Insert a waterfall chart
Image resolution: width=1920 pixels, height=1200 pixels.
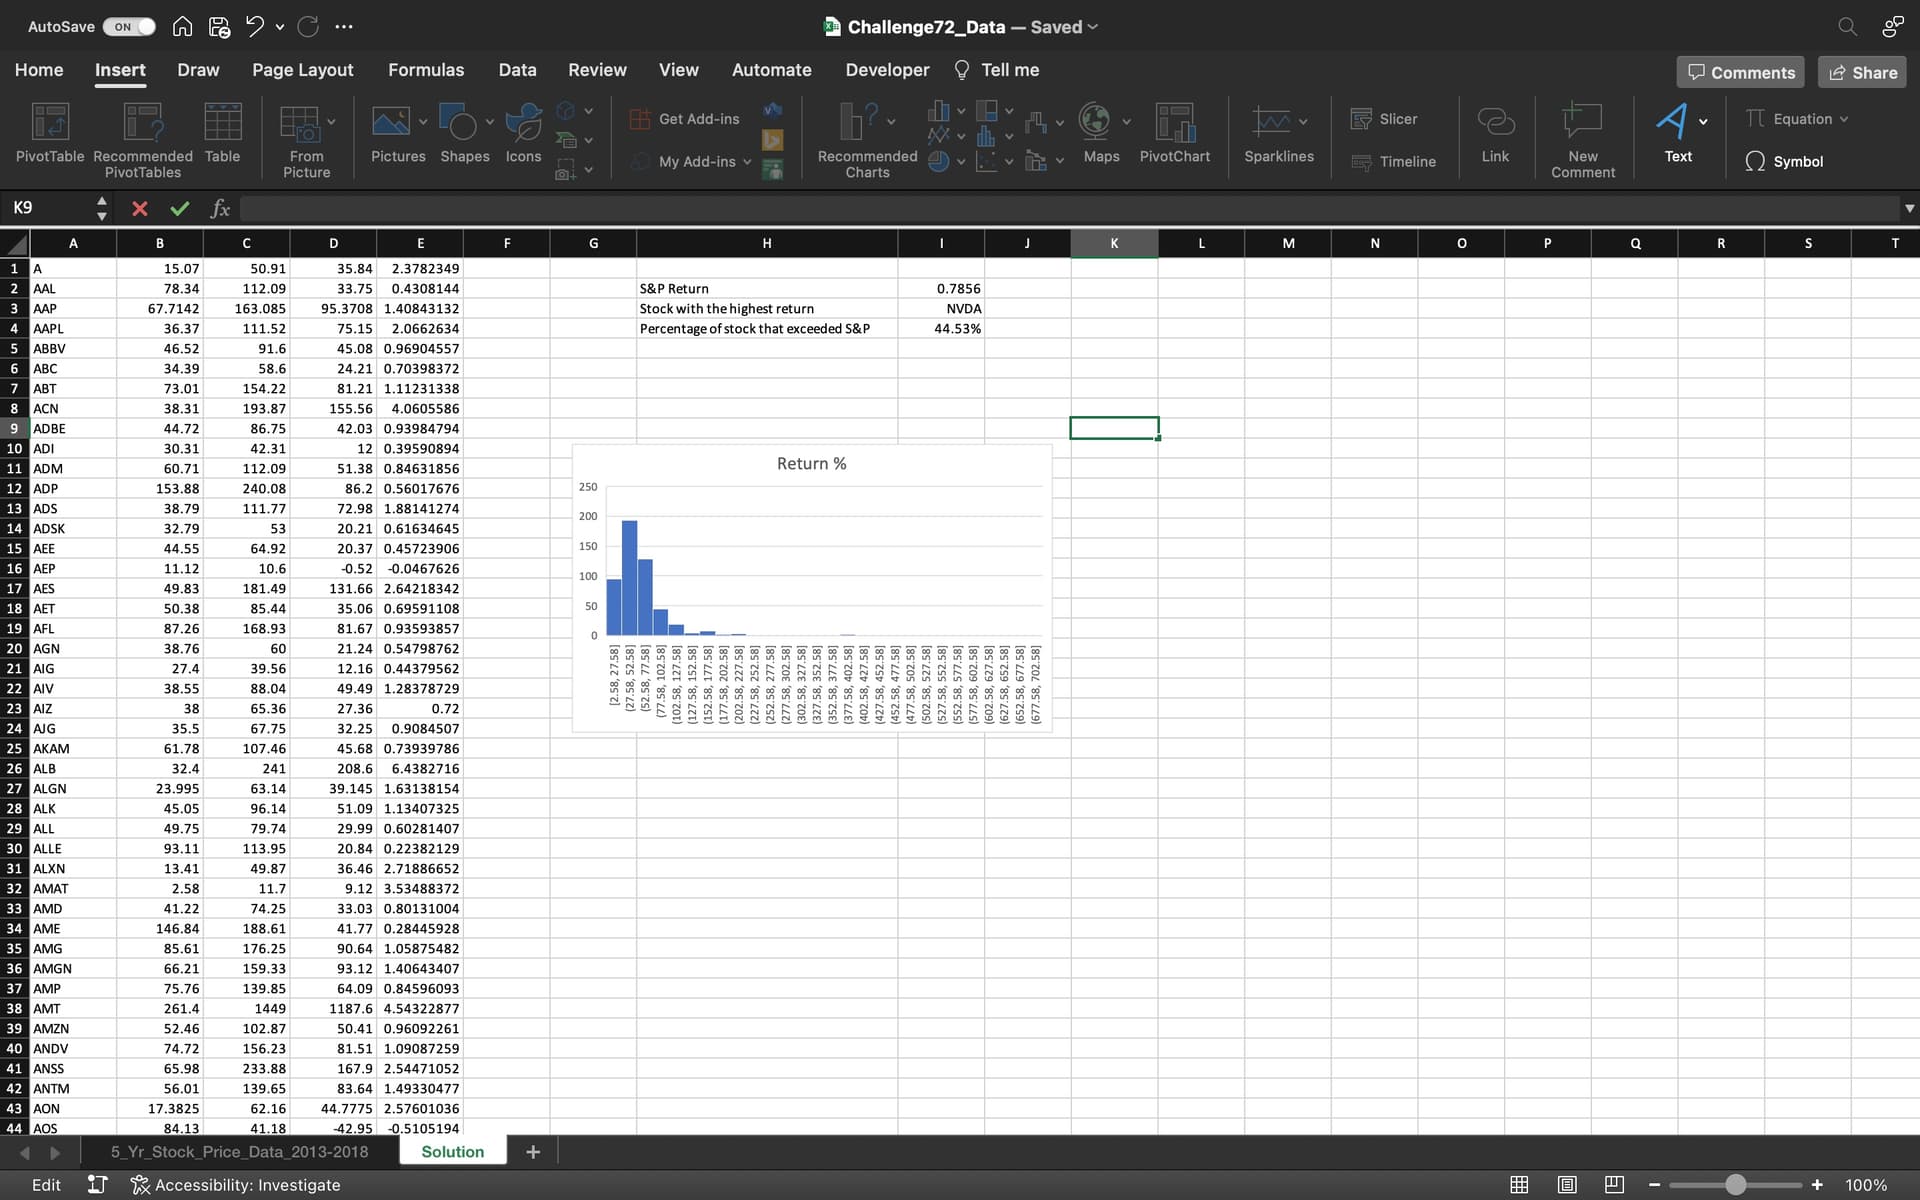[1036, 123]
